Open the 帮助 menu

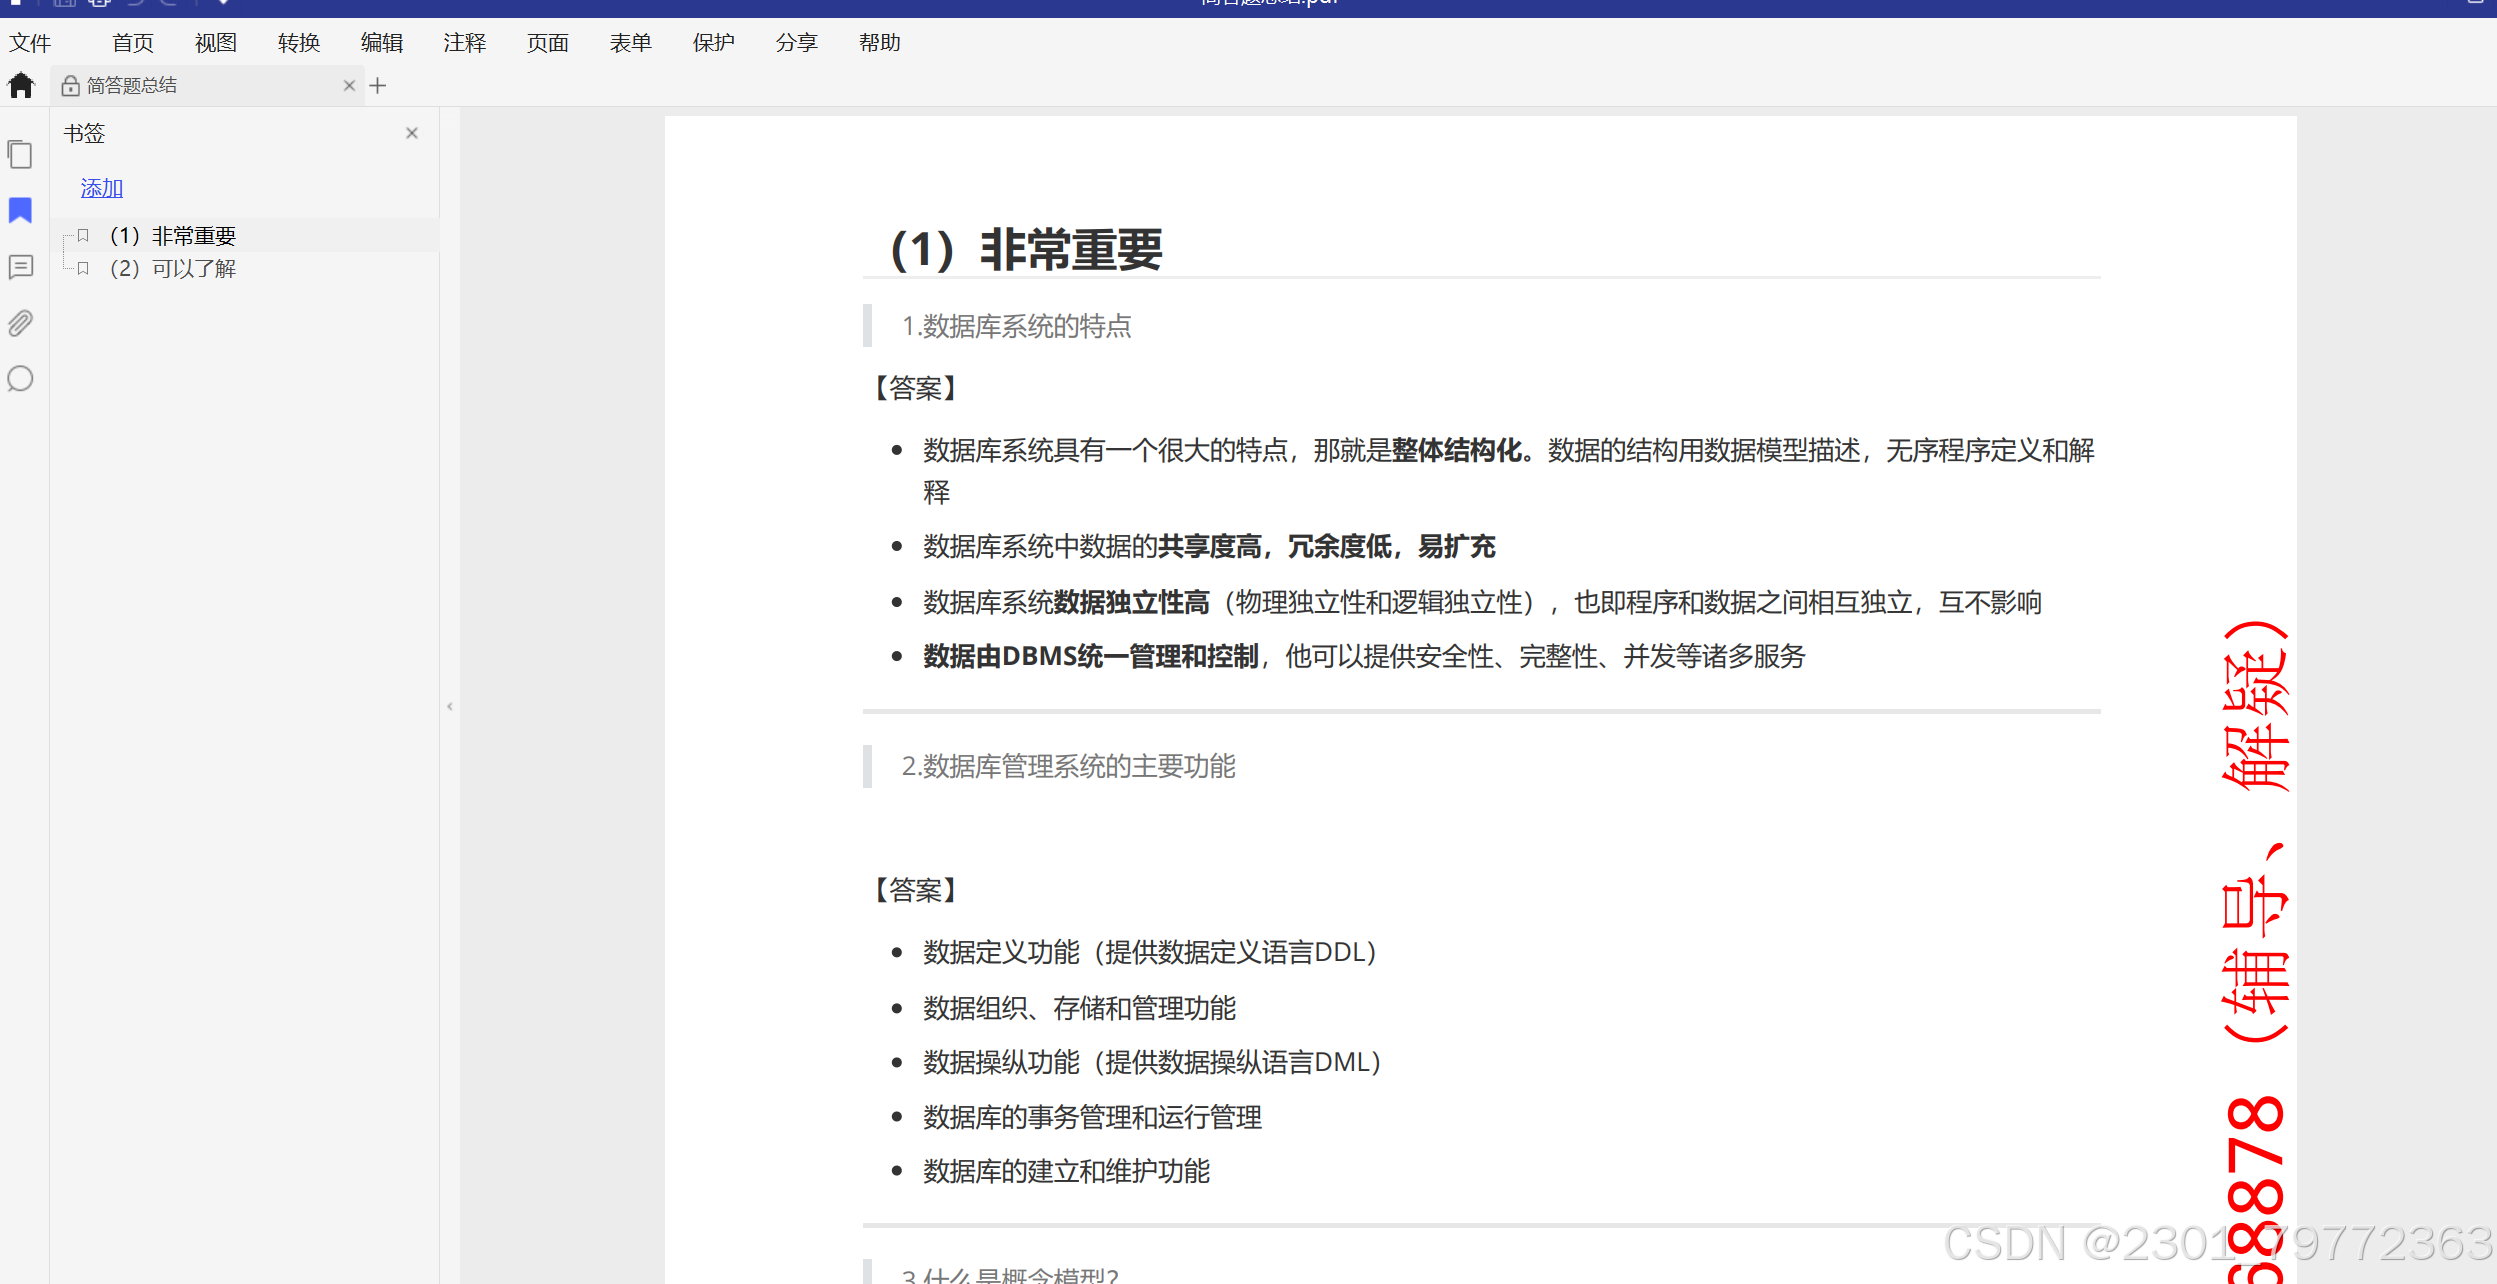click(x=880, y=43)
